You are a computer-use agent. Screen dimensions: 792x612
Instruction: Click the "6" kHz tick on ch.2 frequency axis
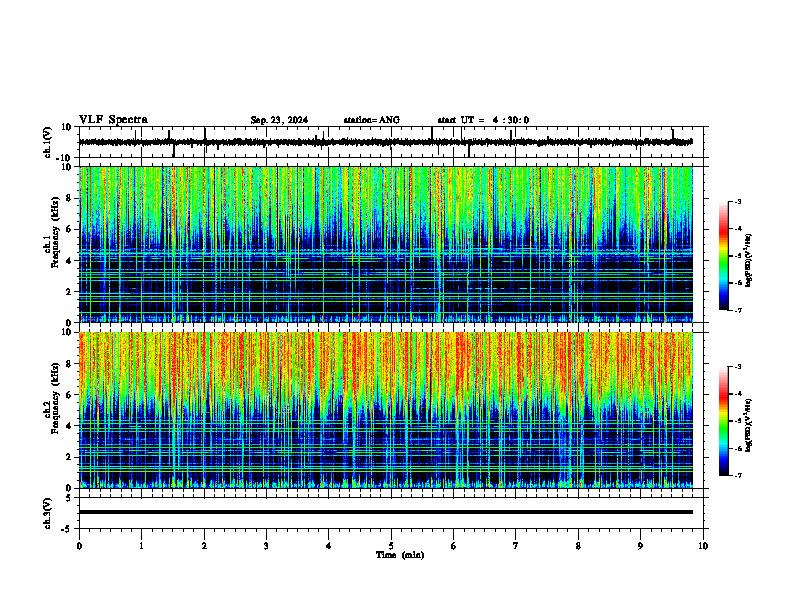[x=70, y=395]
